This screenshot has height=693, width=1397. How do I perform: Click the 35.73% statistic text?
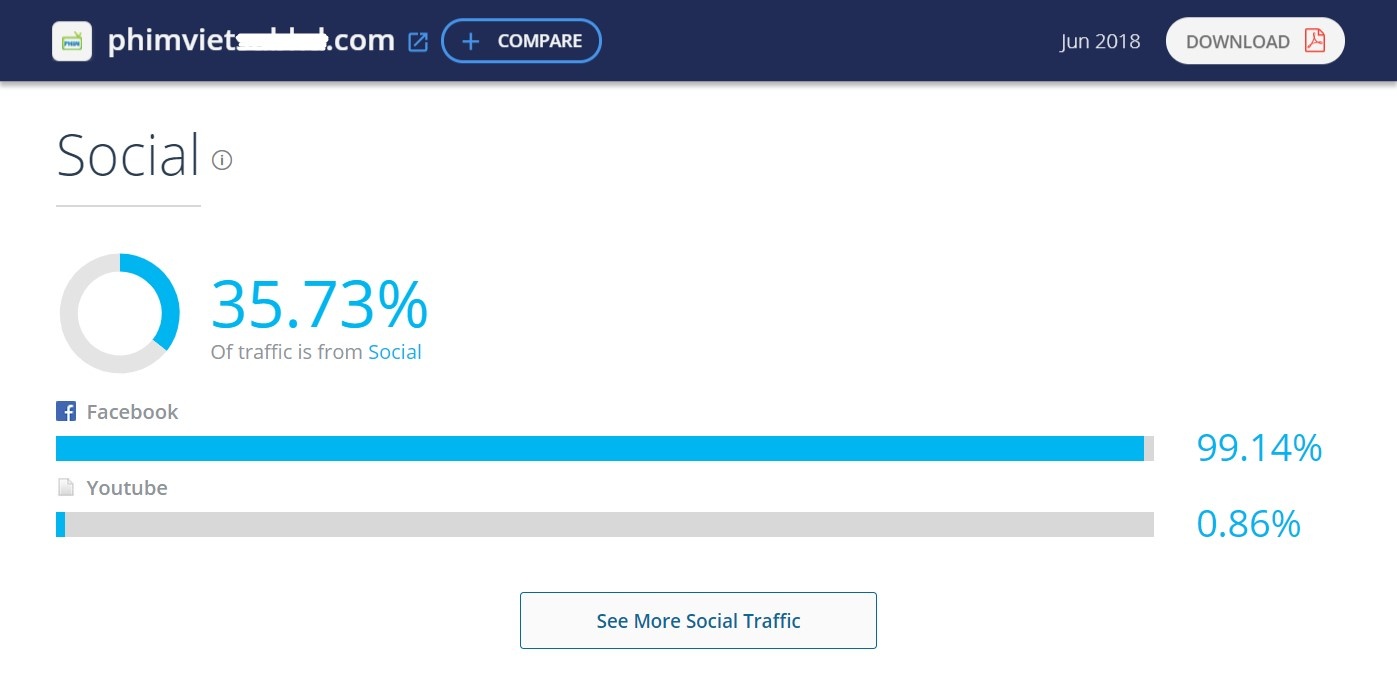coord(319,303)
